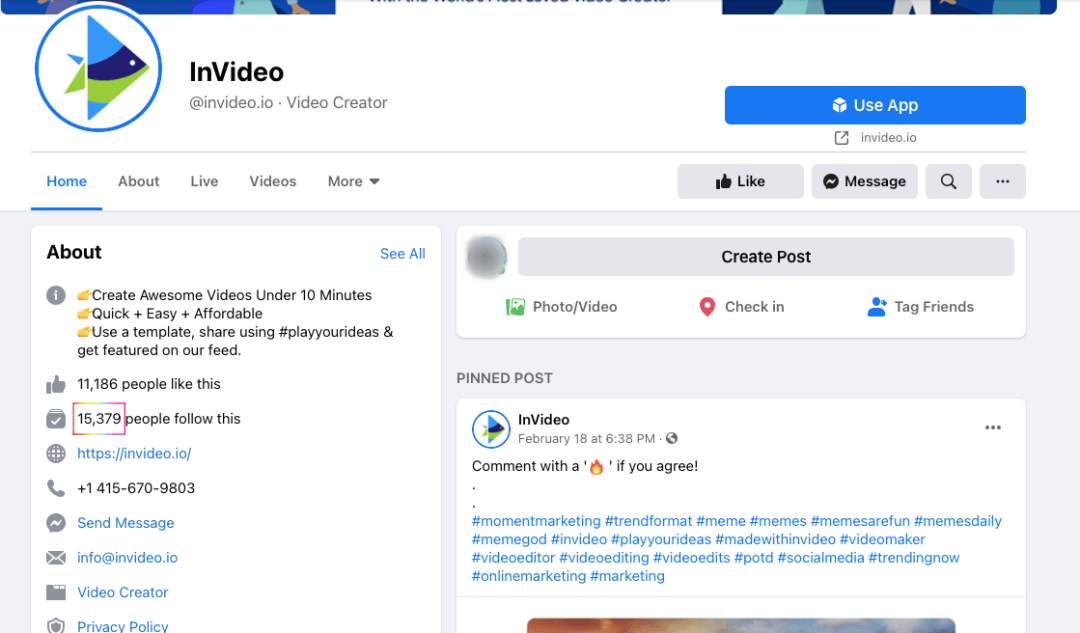Click the #trendformat hashtag
This screenshot has height=633, width=1080.
(648, 521)
